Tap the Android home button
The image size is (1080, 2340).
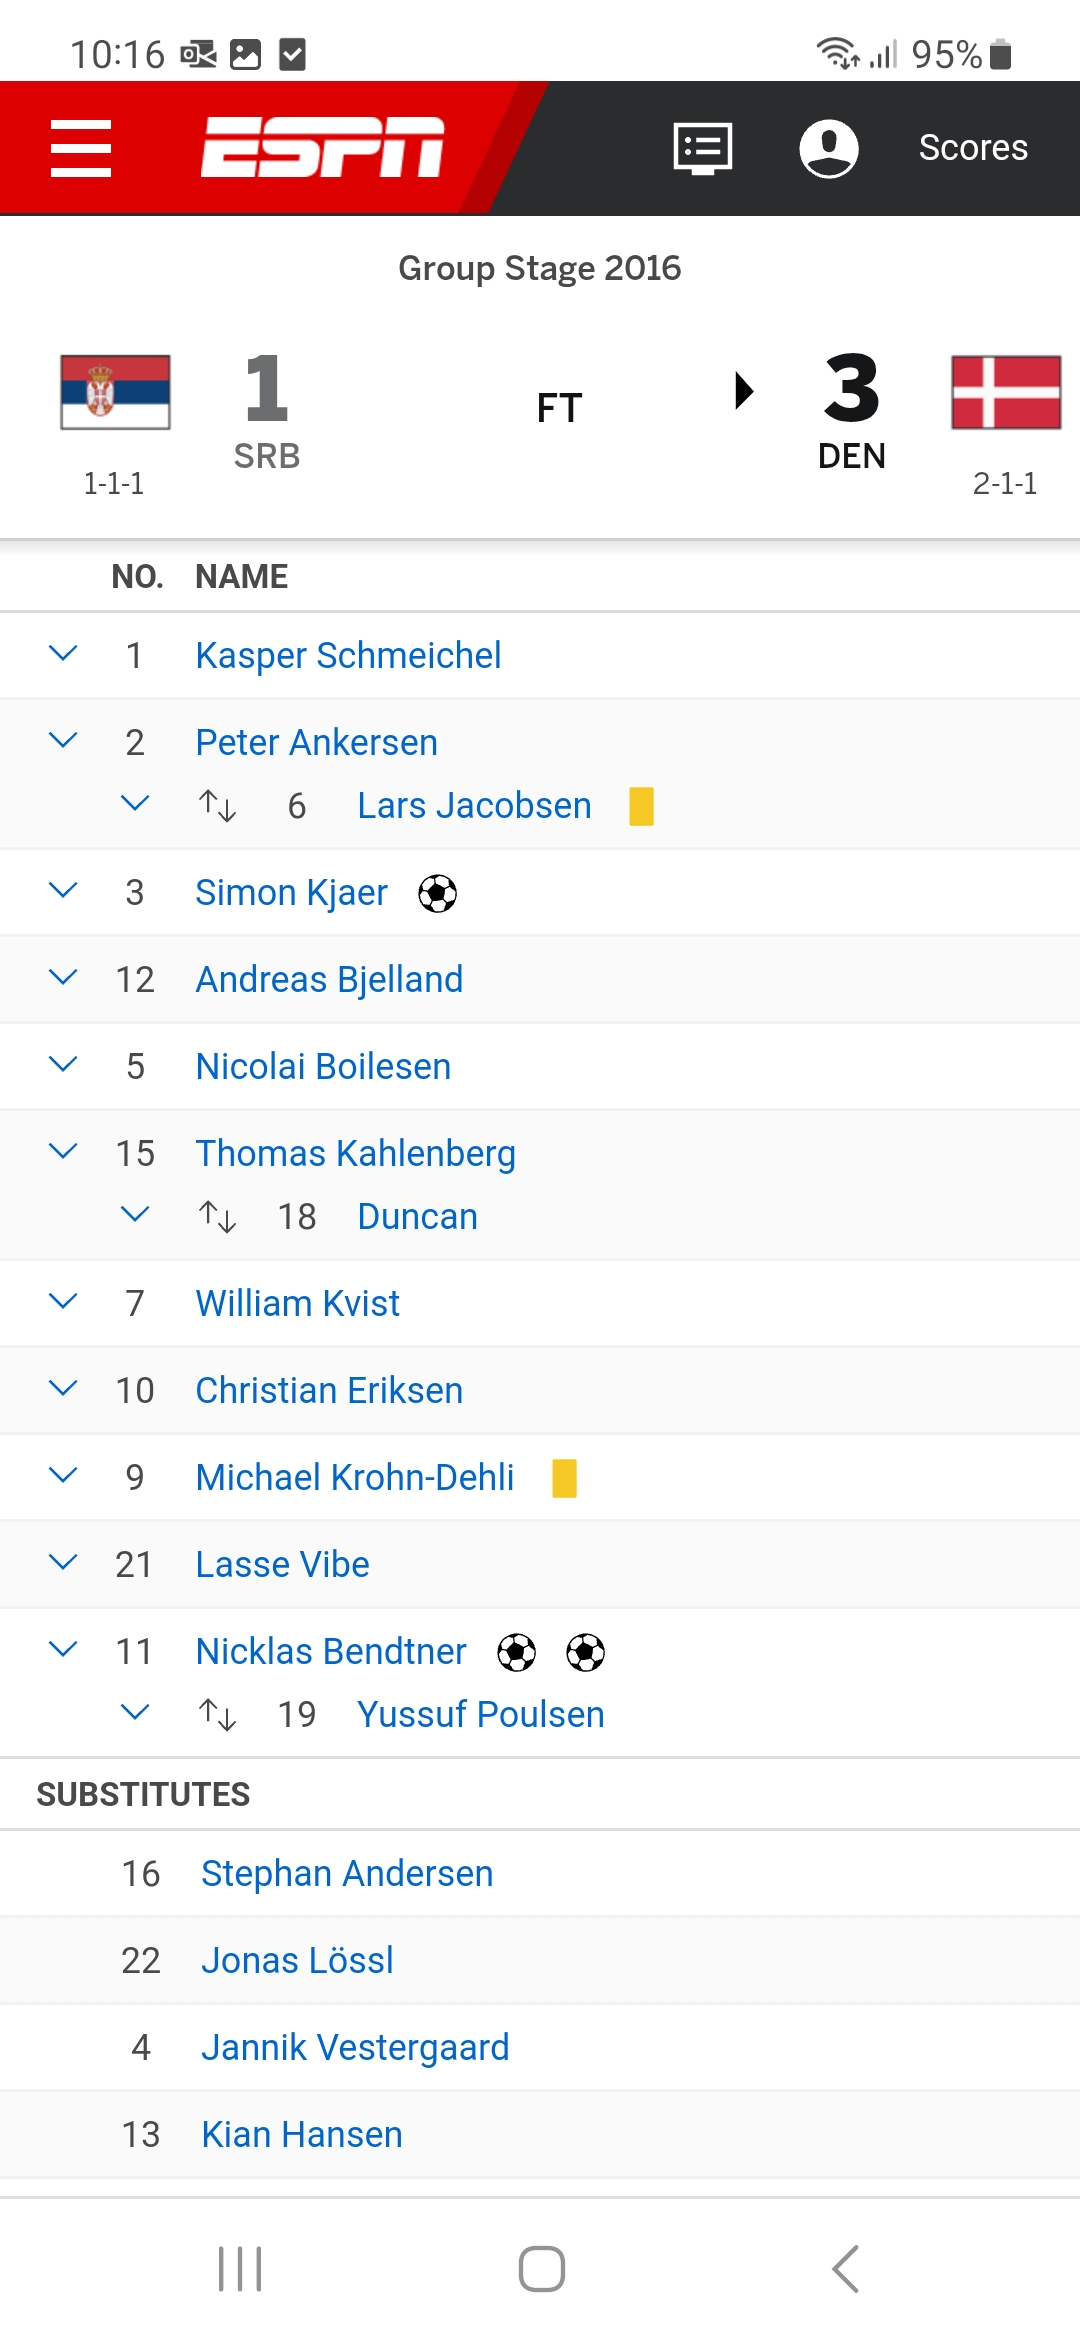[x=541, y=2268]
